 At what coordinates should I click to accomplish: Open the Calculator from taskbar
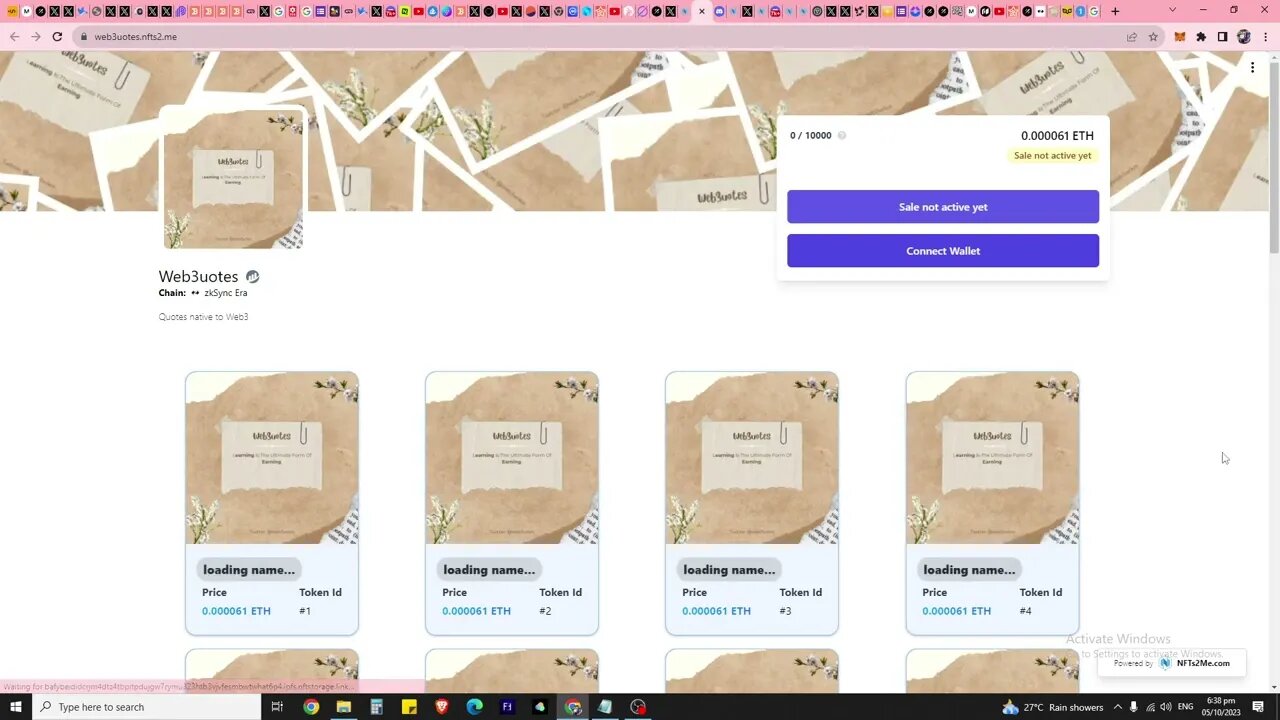click(x=376, y=707)
